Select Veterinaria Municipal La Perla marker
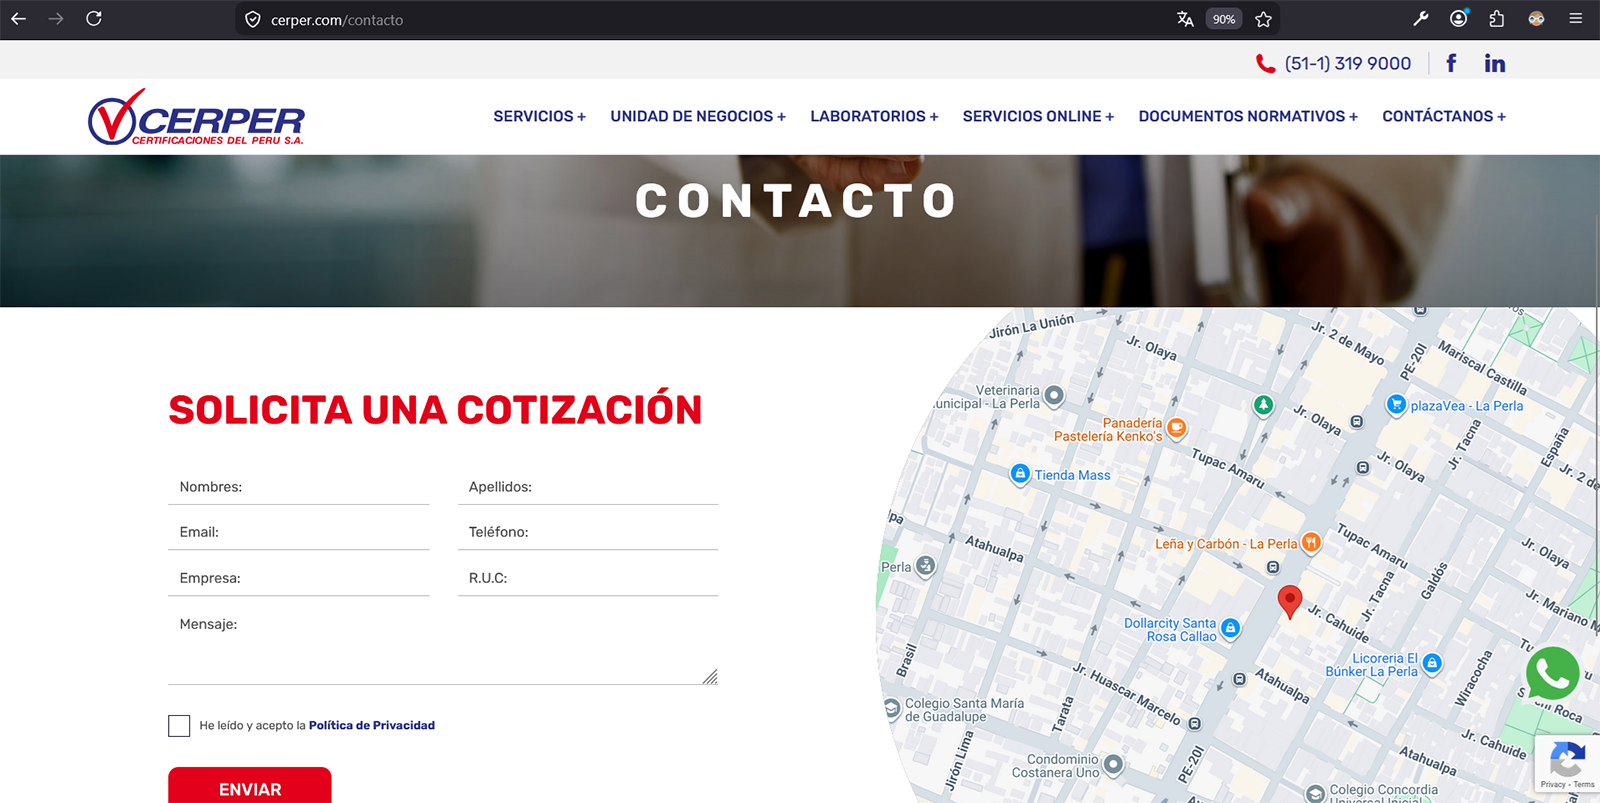Screen dimensions: 1600x803 [1054, 396]
